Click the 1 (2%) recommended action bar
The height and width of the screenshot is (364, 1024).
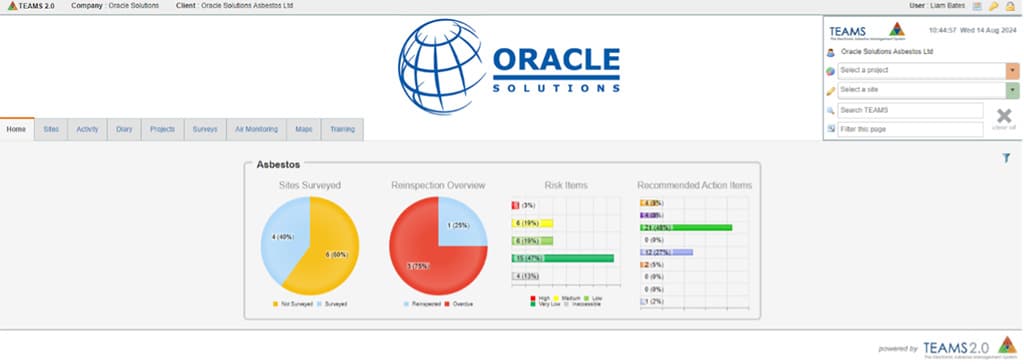(x=643, y=301)
